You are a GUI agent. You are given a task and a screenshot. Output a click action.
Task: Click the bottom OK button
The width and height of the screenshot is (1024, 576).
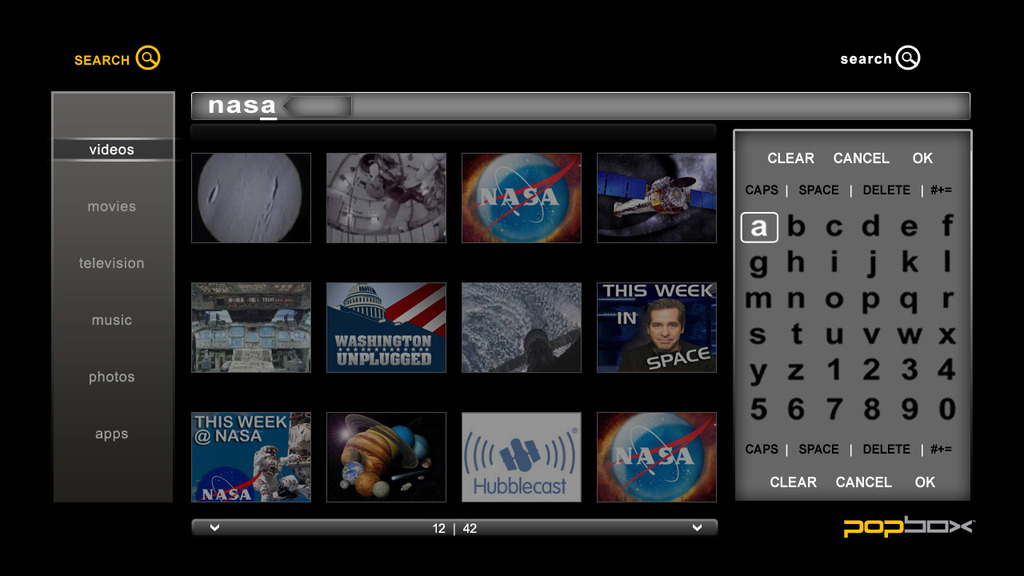click(x=925, y=482)
